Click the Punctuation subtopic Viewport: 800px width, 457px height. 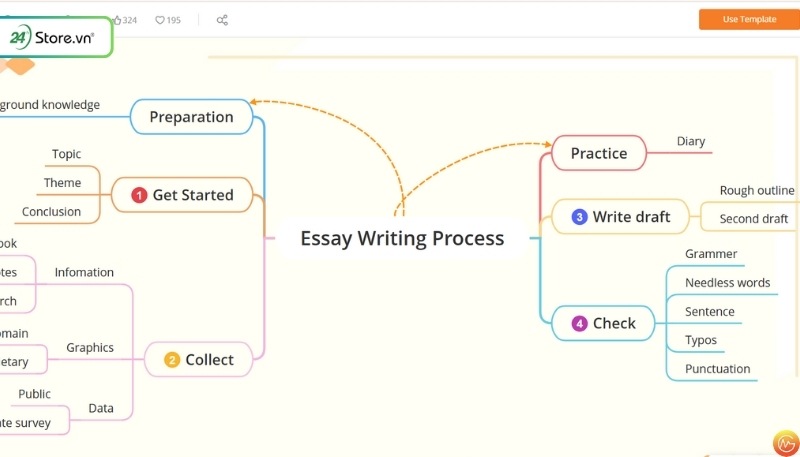point(717,369)
